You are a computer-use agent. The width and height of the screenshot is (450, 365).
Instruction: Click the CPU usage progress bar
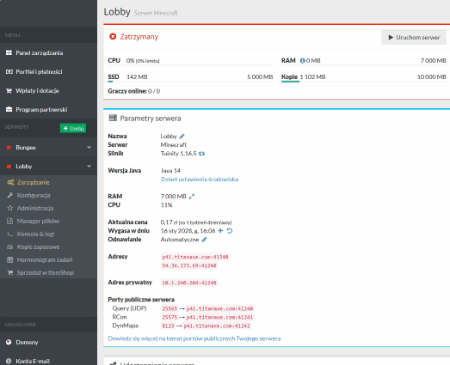coord(190,65)
